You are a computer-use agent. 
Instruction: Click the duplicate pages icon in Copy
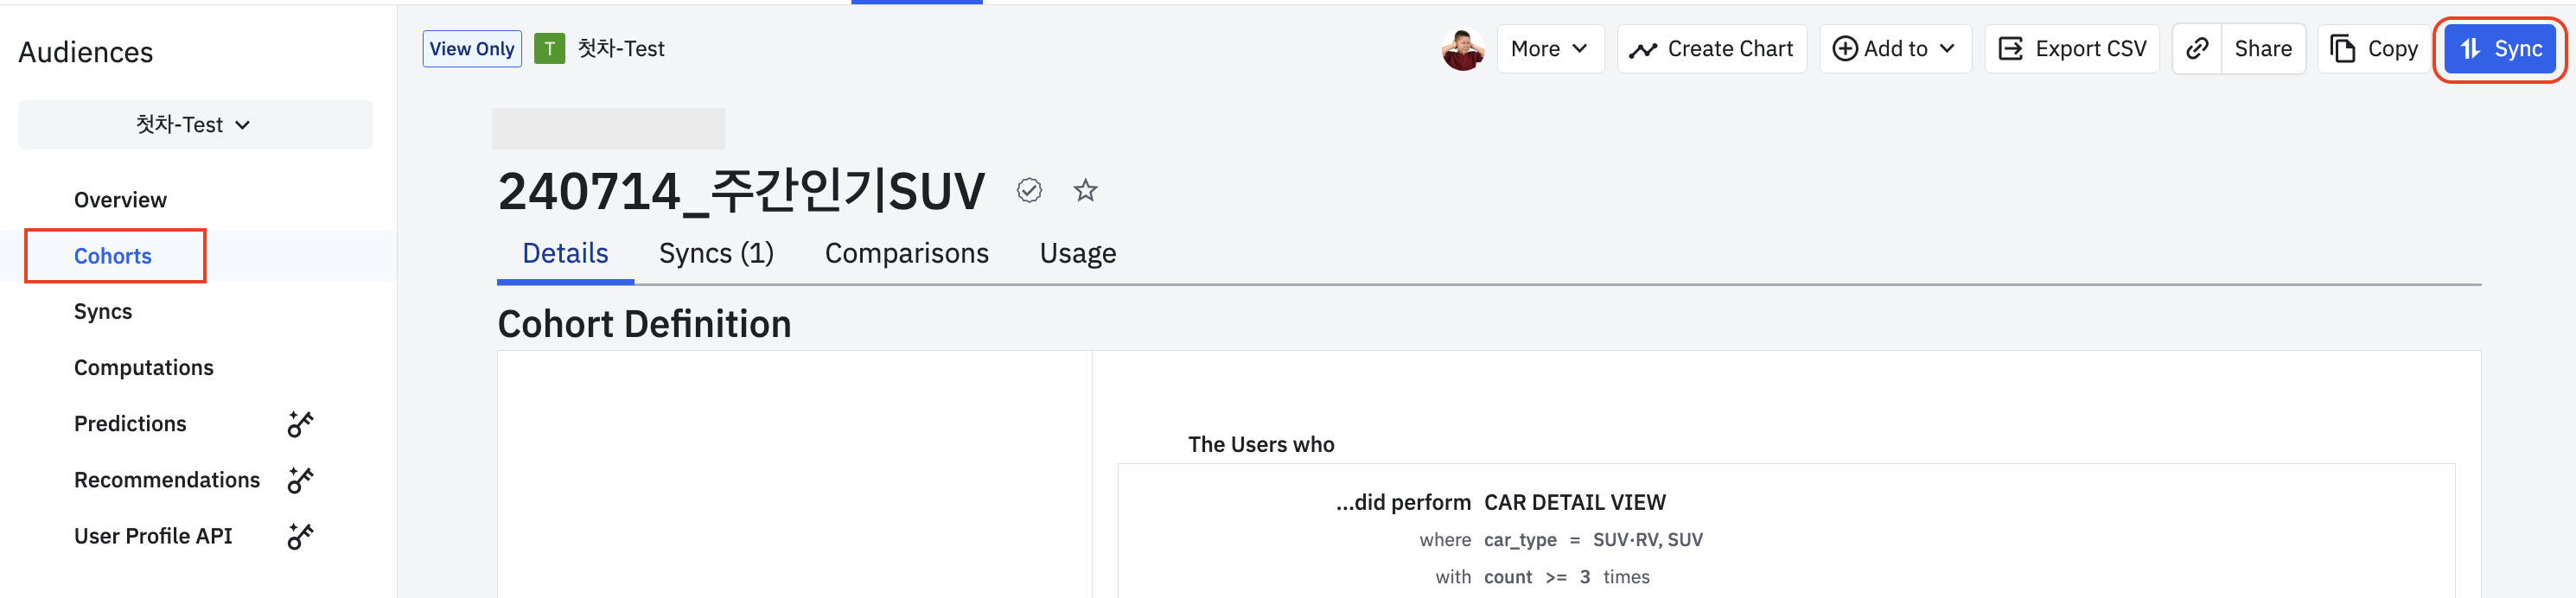[x=2343, y=49]
